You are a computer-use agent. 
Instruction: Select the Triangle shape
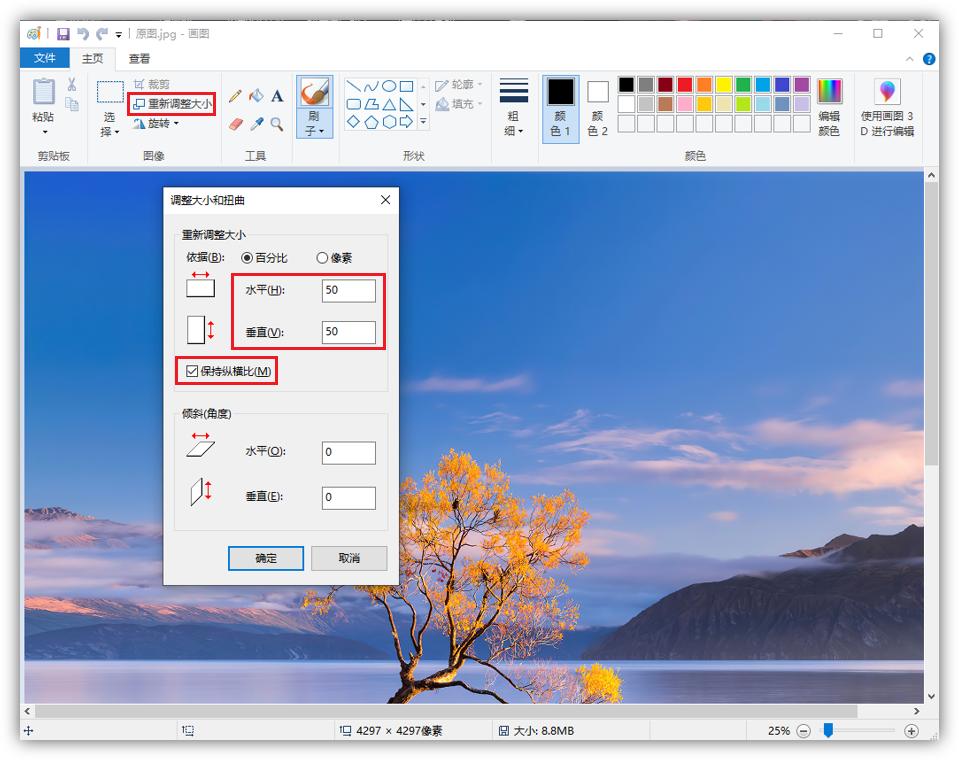(389, 104)
